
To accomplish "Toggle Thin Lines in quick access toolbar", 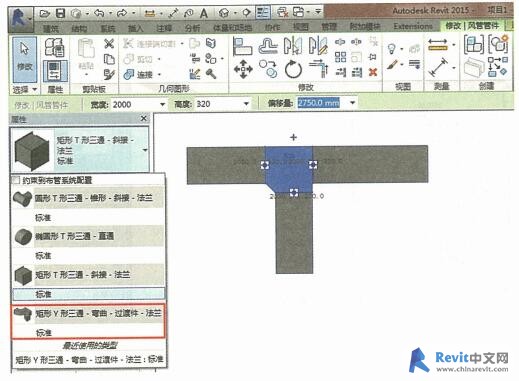I will pyautogui.click(x=263, y=13).
